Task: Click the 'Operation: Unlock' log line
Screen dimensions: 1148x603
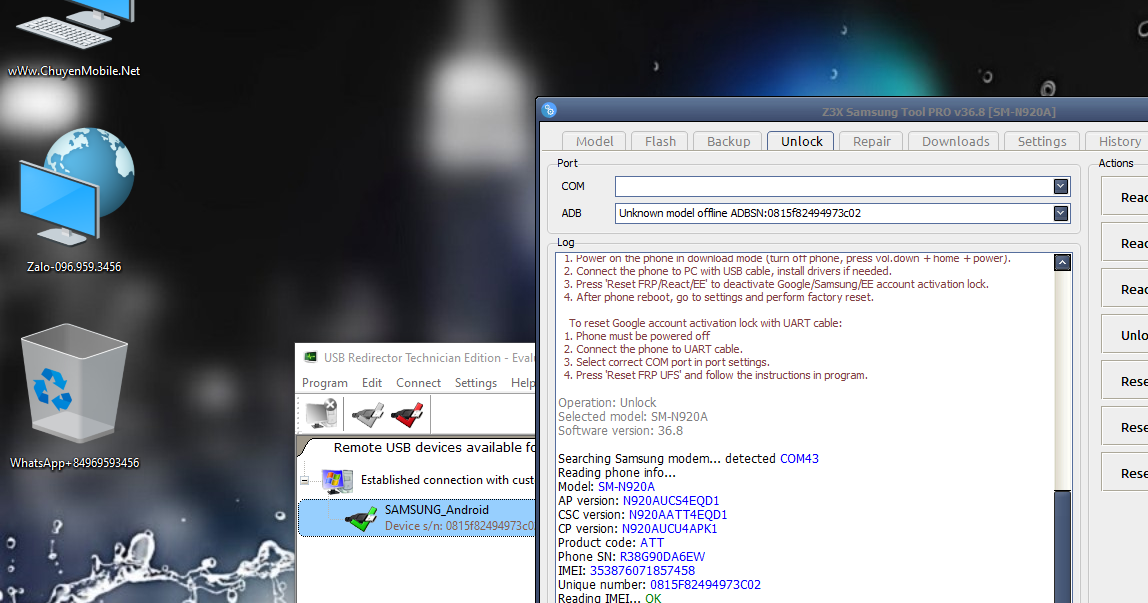Action: pyautogui.click(x=607, y=402)
